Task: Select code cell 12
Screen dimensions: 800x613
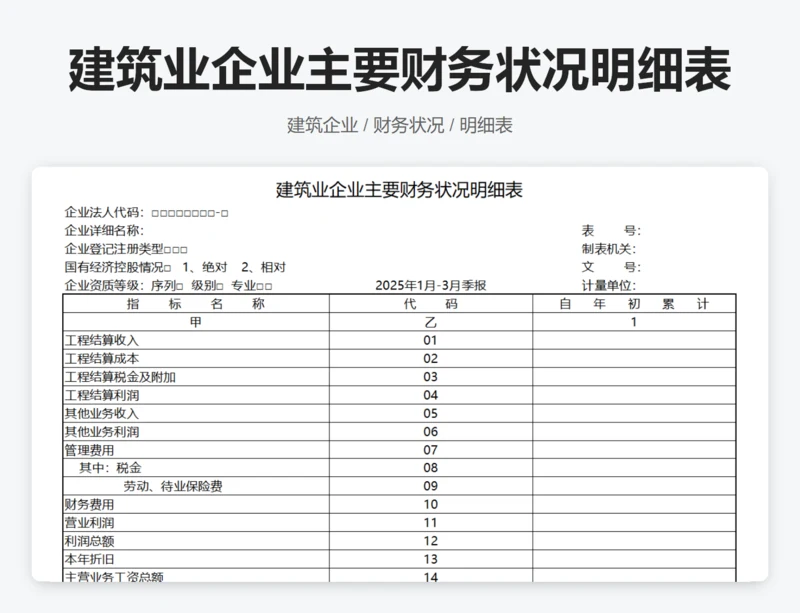Action: 431,541
